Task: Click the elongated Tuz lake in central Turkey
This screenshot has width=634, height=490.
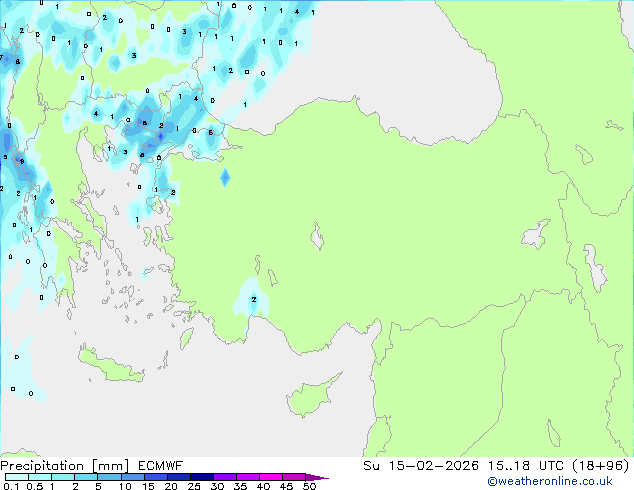Action: click(x=319, y=239)
